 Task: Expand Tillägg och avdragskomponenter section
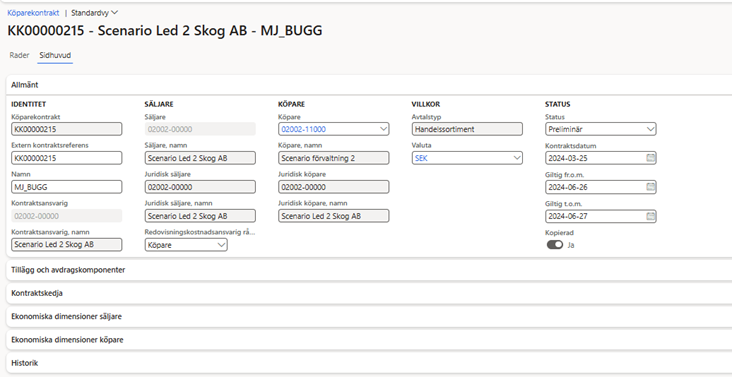369,270
